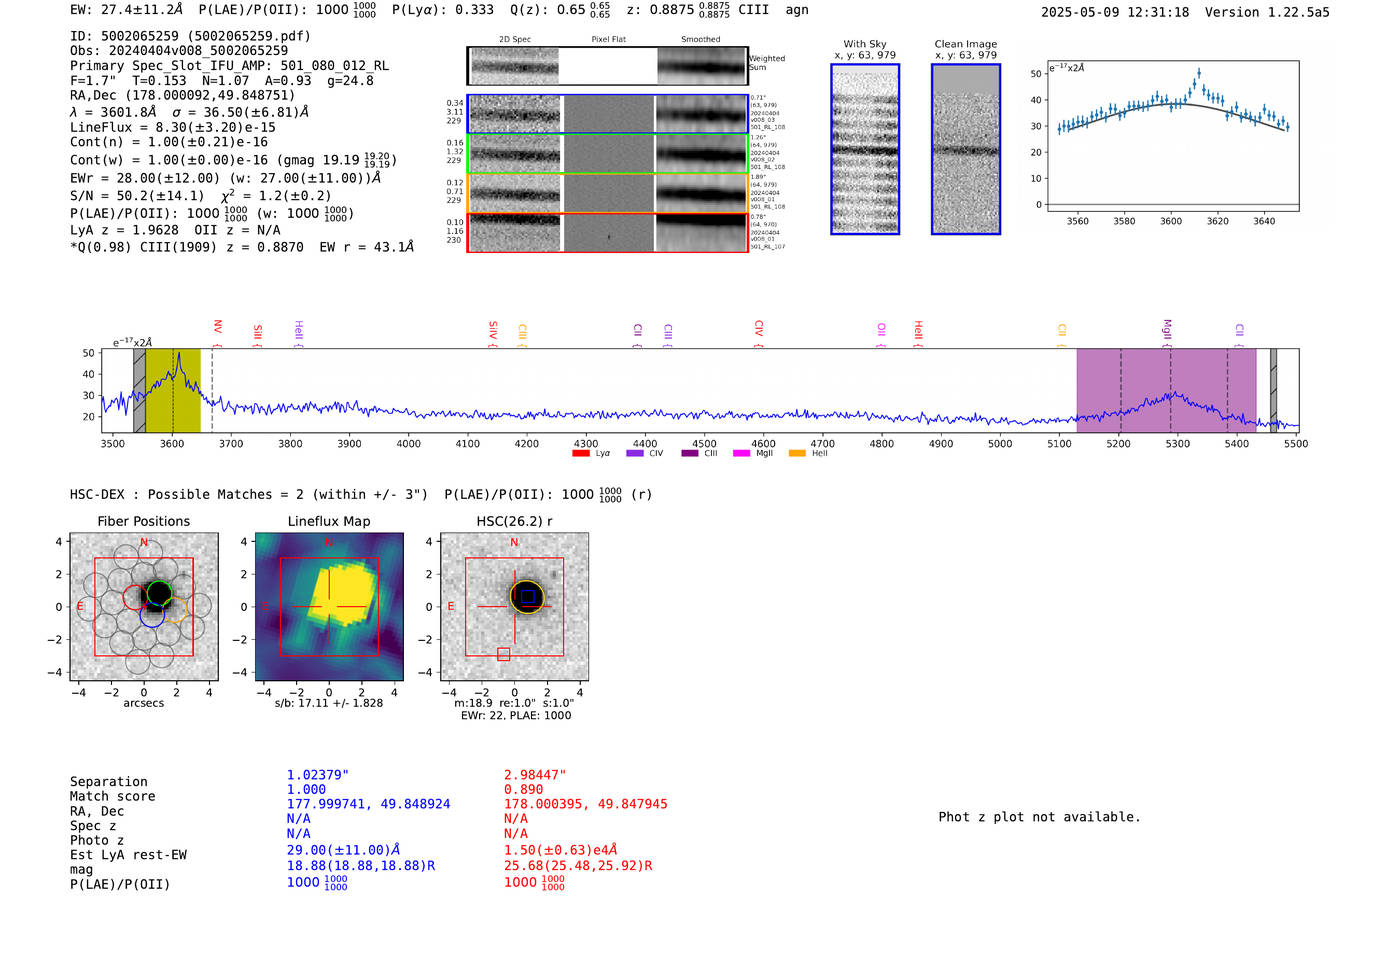Click the s/b: 17.11 +/- 1.828 caption
The image size is (1400, 953).
click(x=329, y=703)
